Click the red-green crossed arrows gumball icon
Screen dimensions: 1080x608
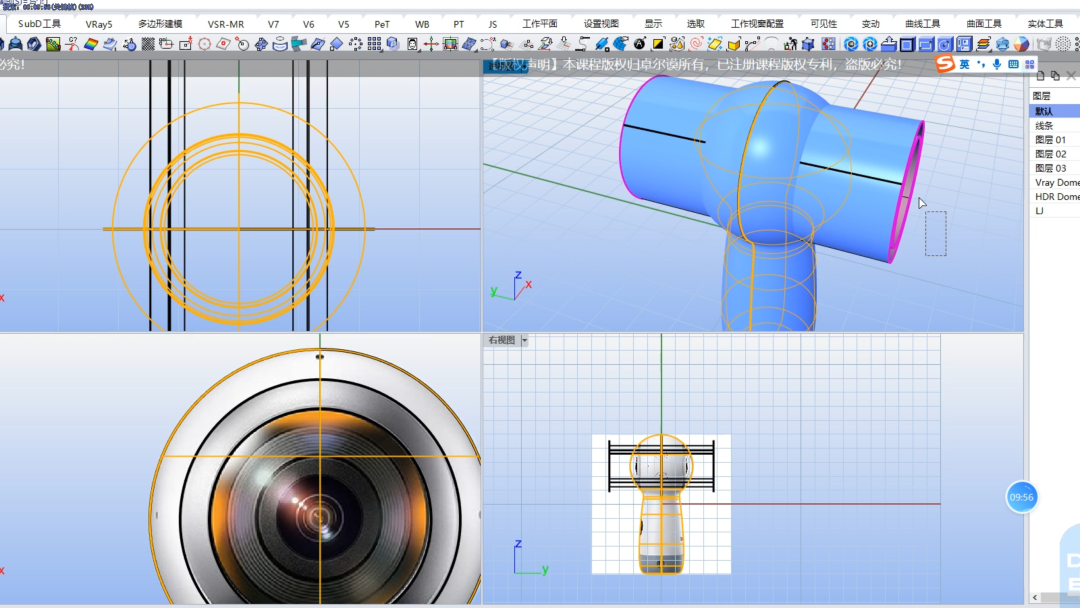point(431,44)
